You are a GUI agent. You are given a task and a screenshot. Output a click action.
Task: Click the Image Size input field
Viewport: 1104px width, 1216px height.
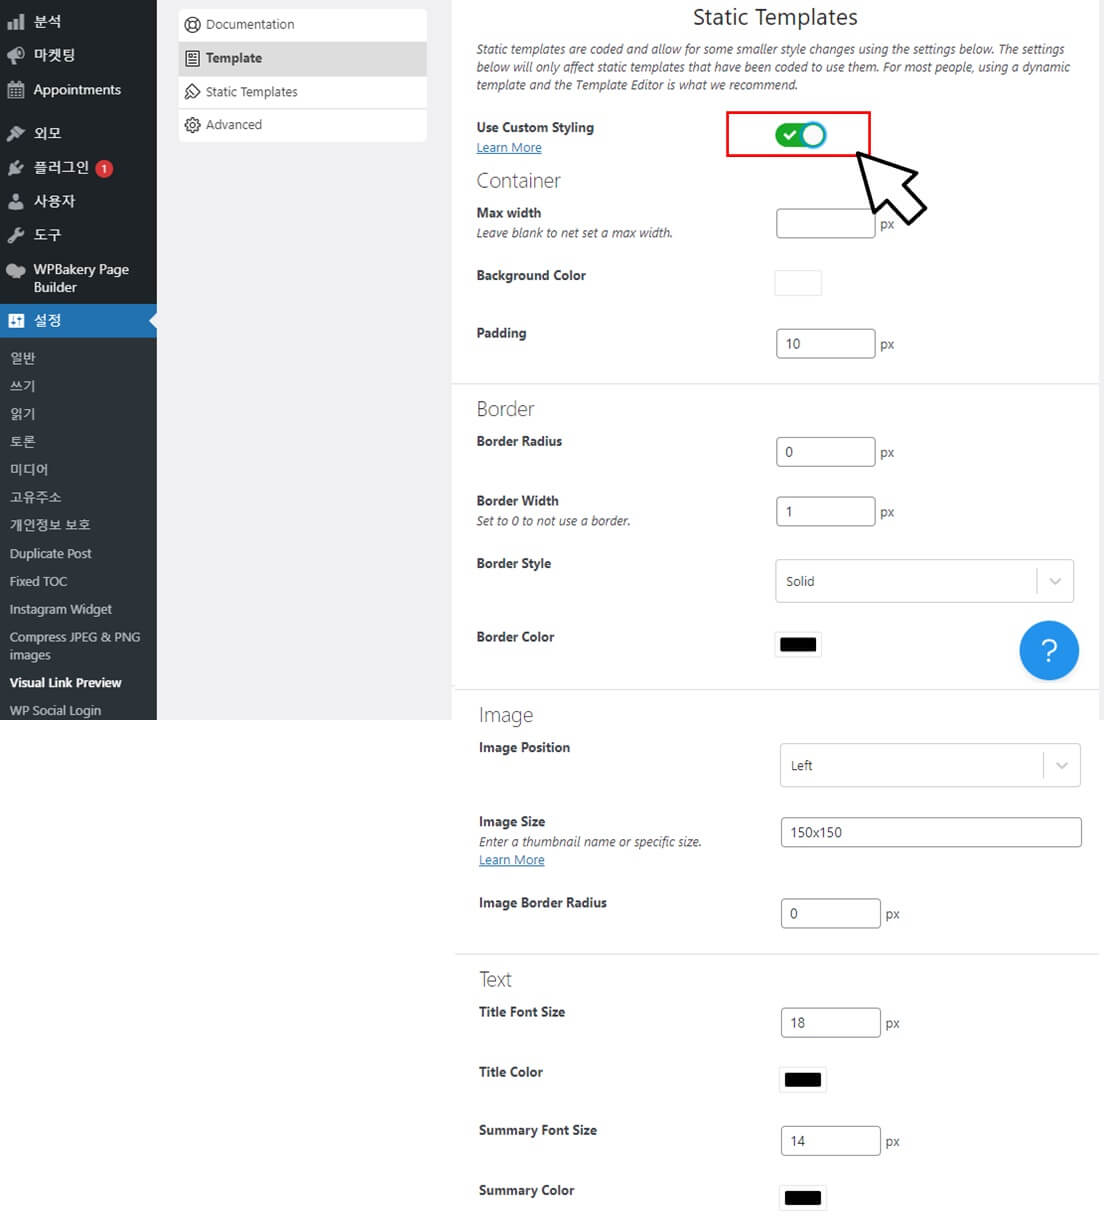(x=931, y=832)
